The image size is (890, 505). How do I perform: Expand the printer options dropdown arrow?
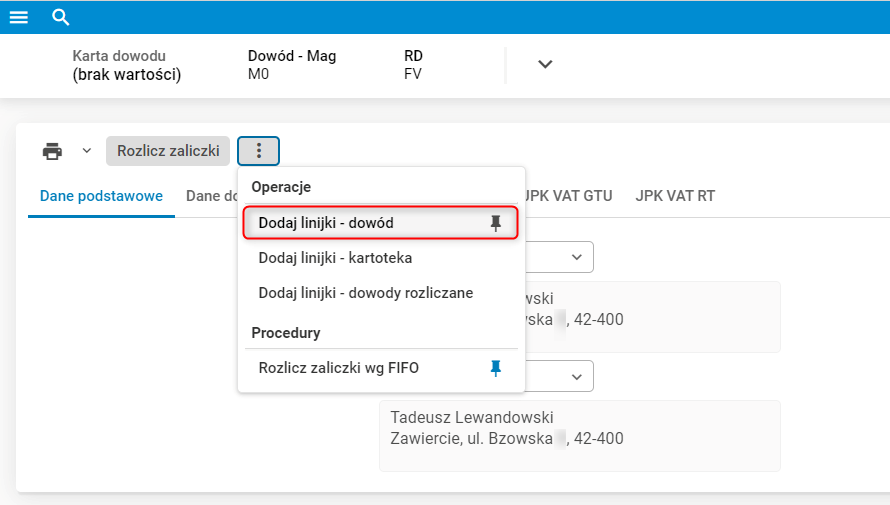click(x=86, y=151)
